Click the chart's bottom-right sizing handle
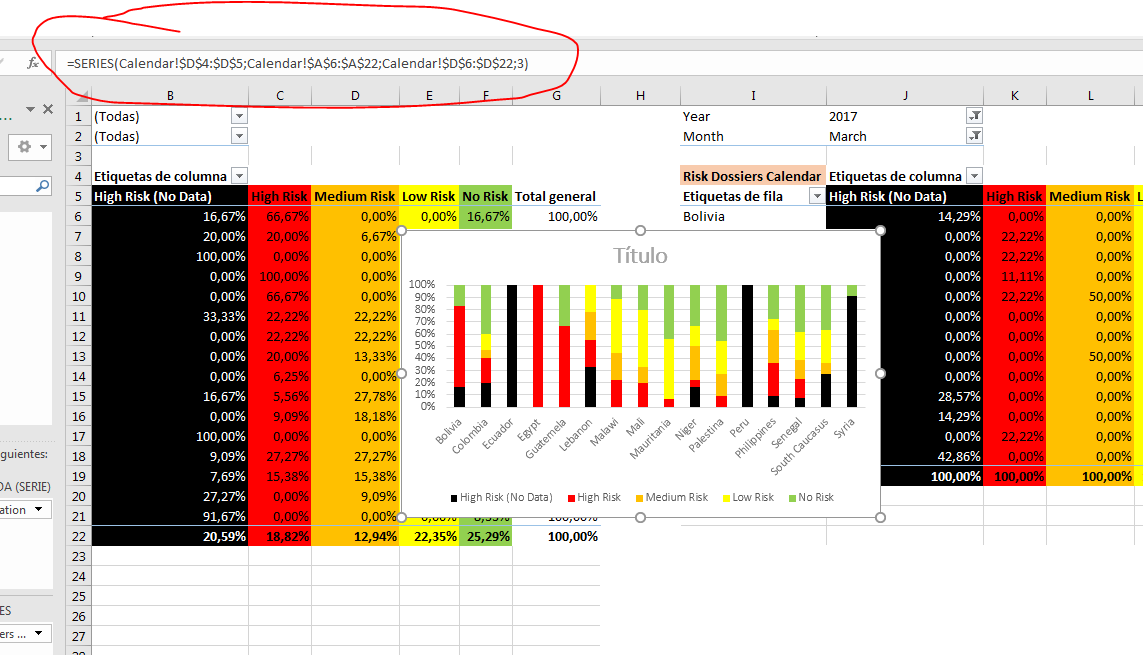The height and width of the screenshot is (655, 1143). [881, 517]
